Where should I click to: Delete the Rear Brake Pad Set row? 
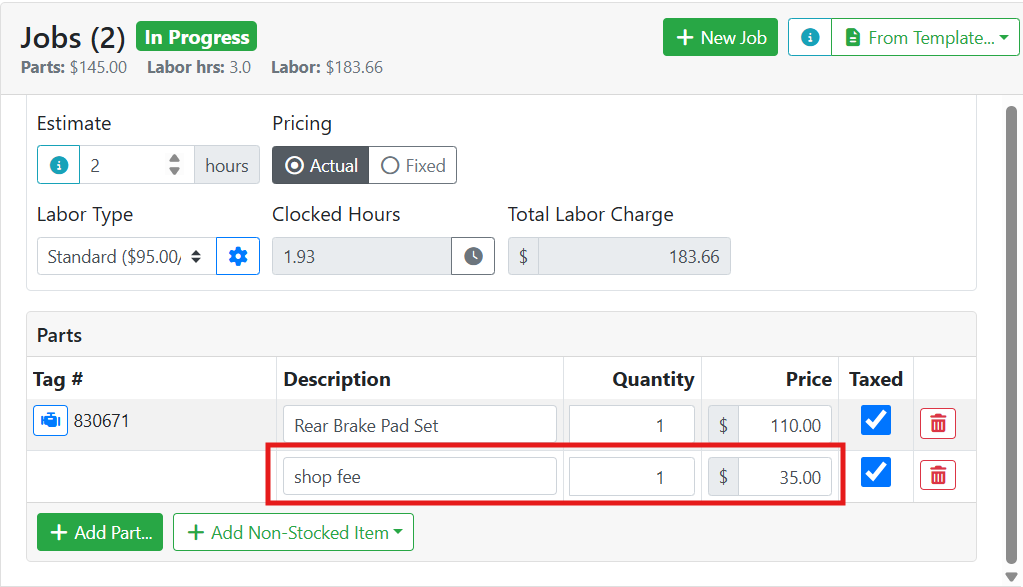click(x=938, y=424)
